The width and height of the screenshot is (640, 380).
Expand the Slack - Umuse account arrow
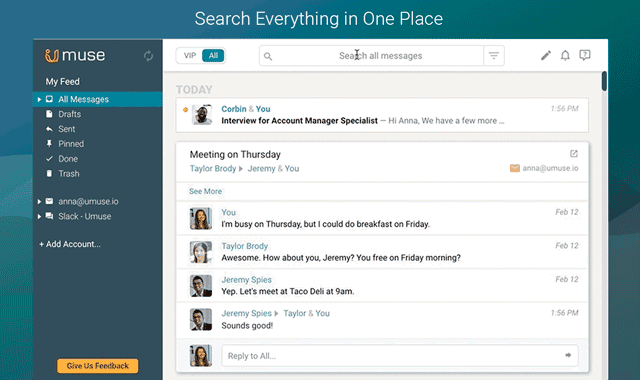coord(39,216)
